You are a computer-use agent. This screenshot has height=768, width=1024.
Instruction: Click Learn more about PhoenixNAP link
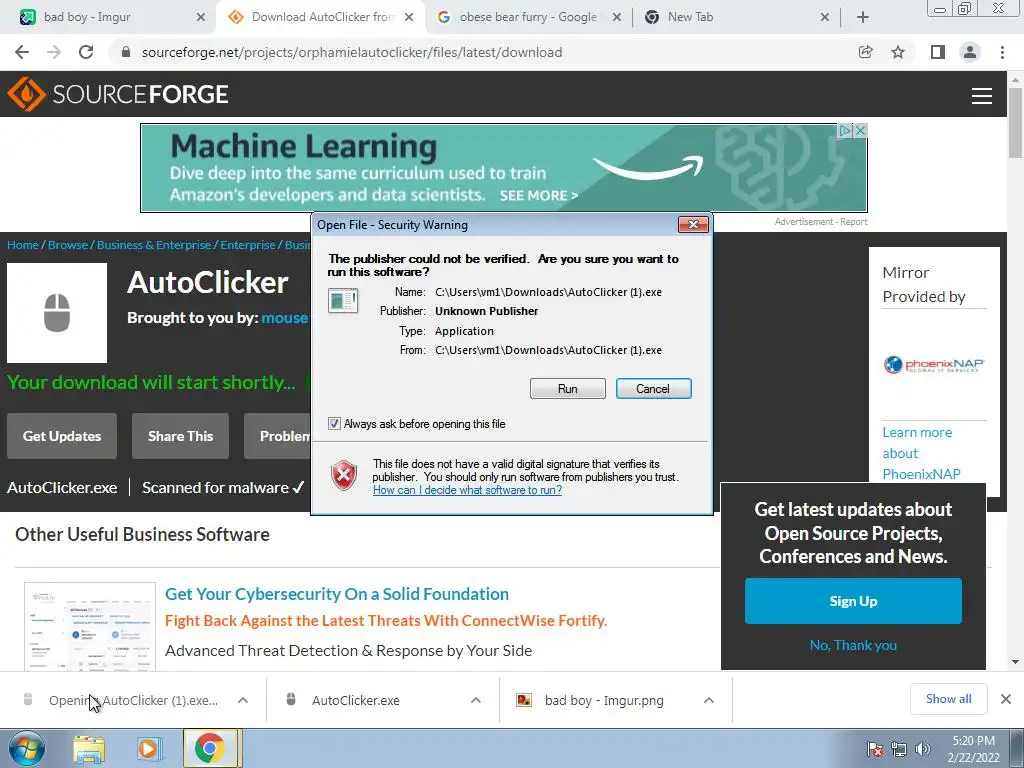(921, 453)
